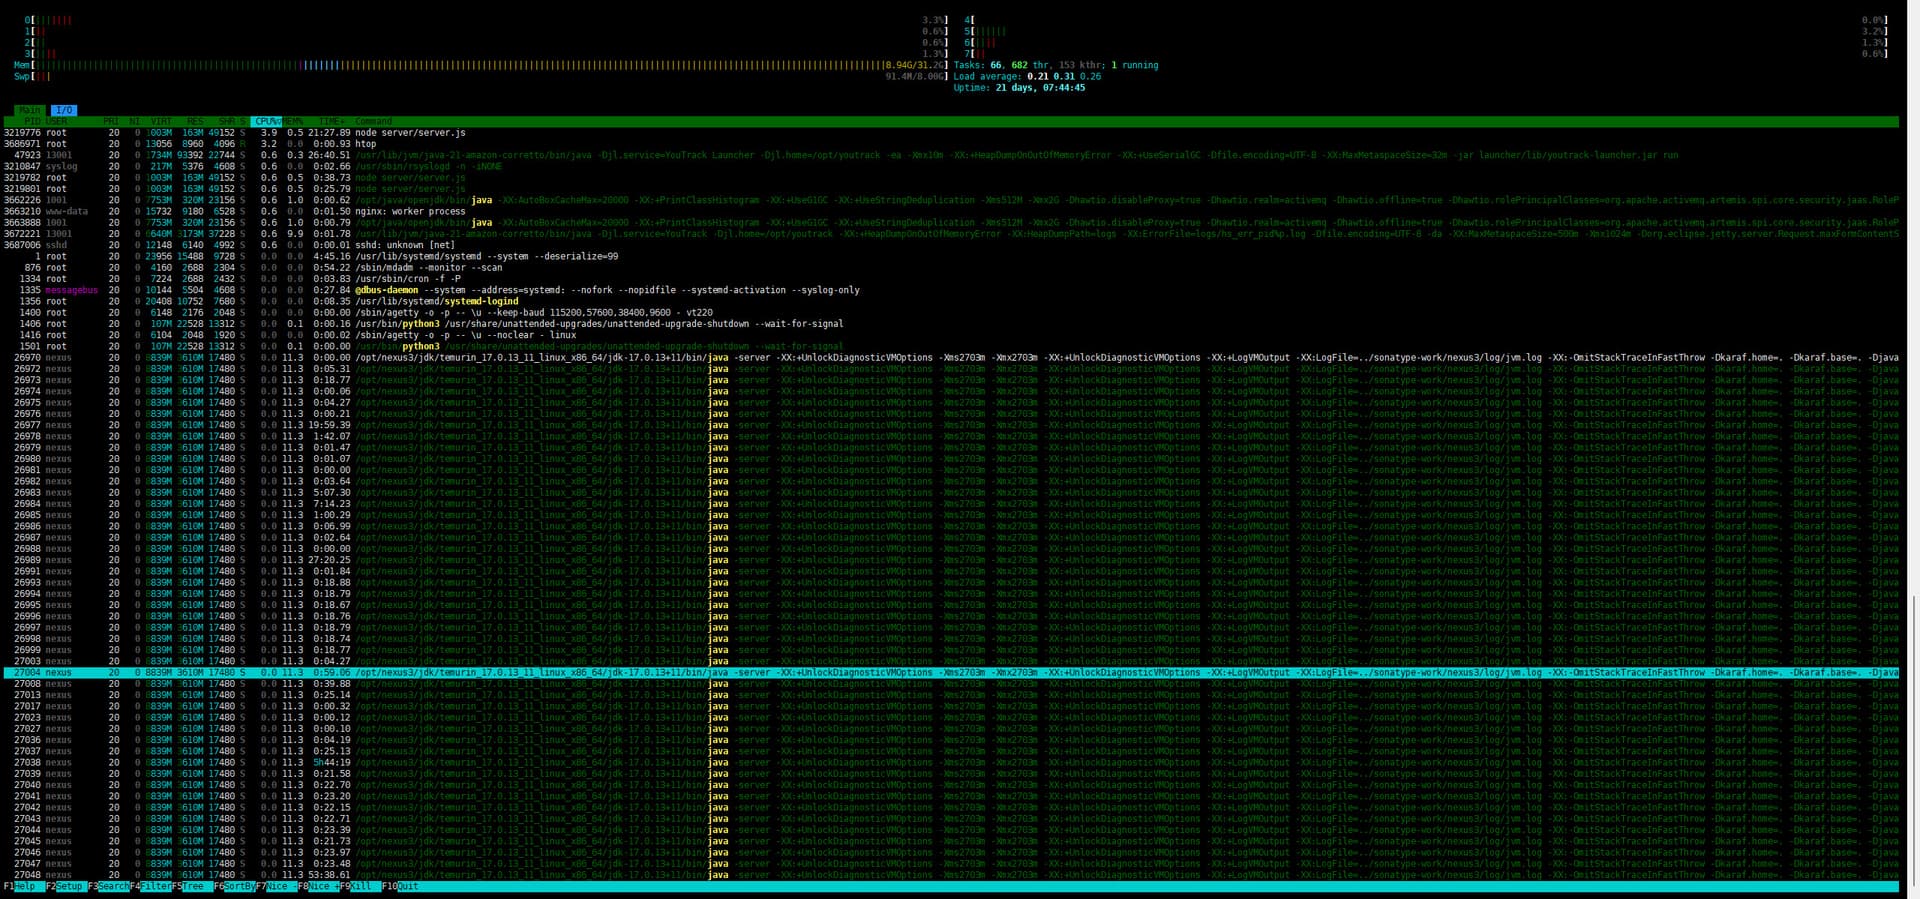
Task: Sort by the PID column header
Action: (x=32, y=121)
